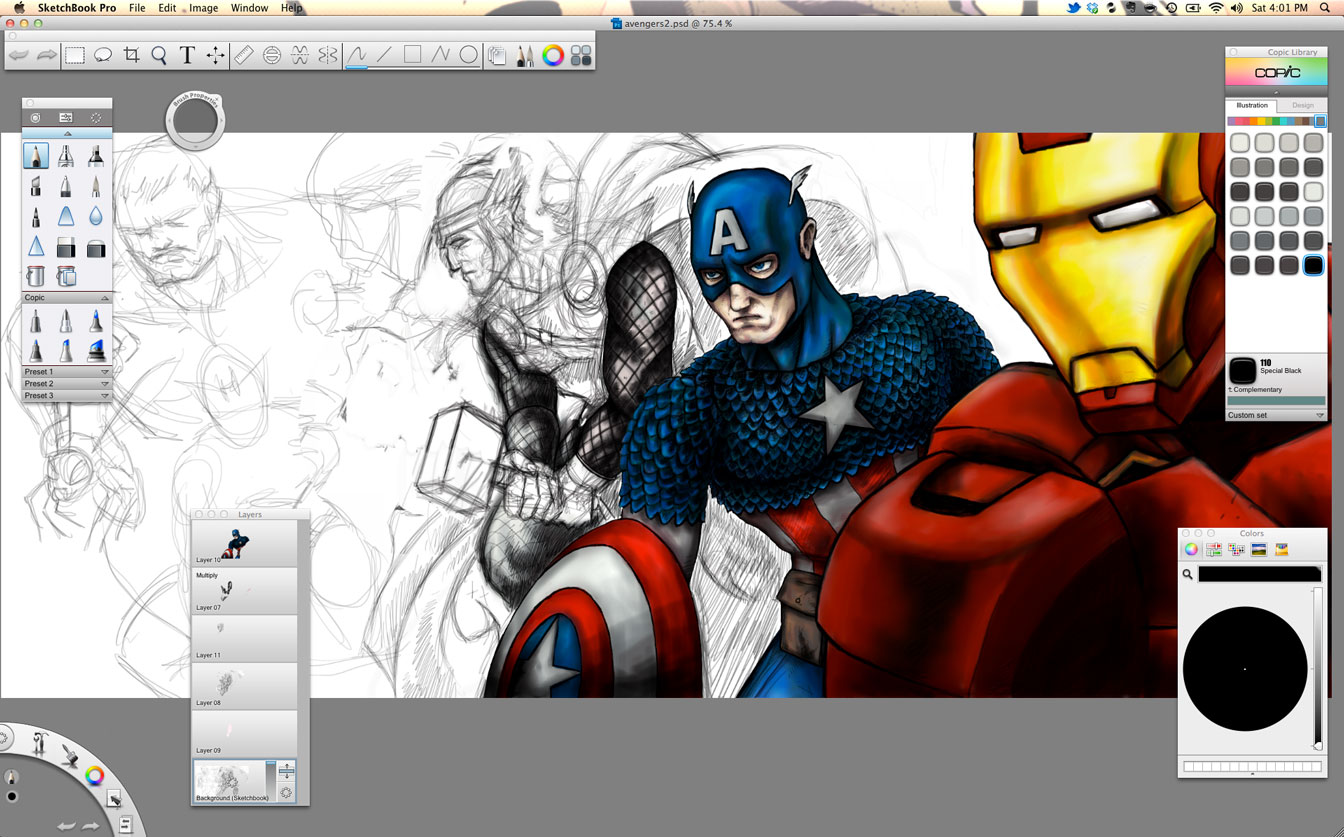The image size is (1344, 837).
Task: Click the Zoom magnifier tool
Action: coord(159,56)
